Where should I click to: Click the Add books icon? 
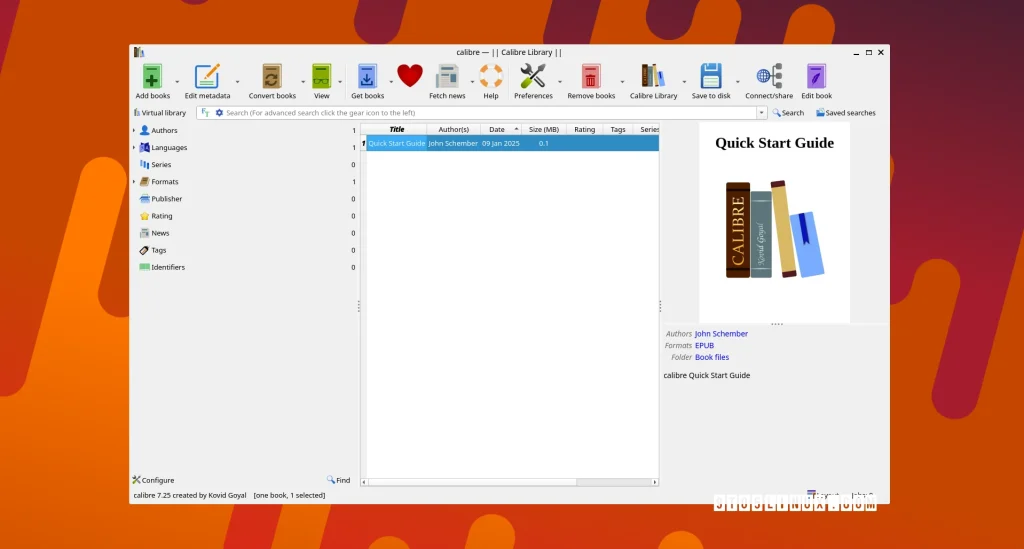(152, 77)
